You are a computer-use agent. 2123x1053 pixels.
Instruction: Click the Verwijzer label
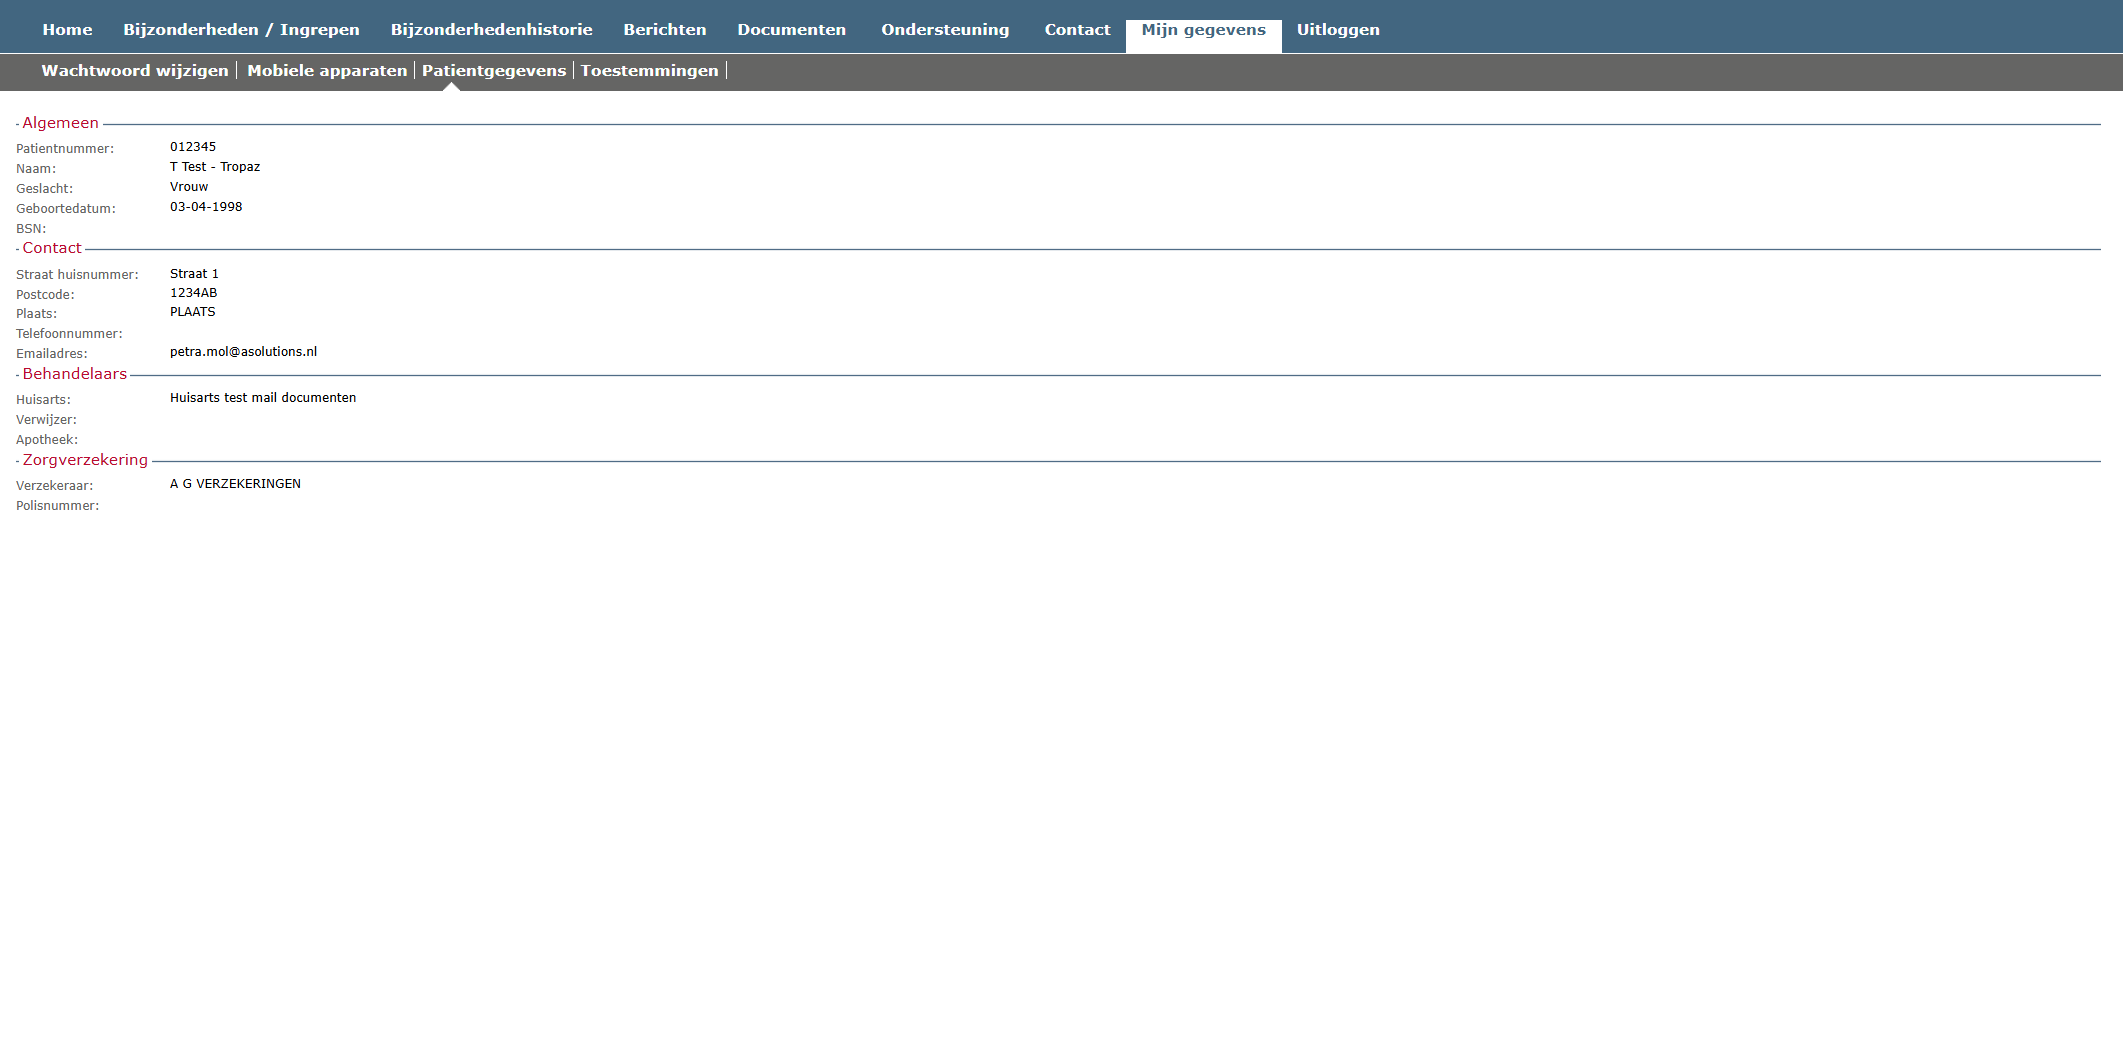[46, 420]
